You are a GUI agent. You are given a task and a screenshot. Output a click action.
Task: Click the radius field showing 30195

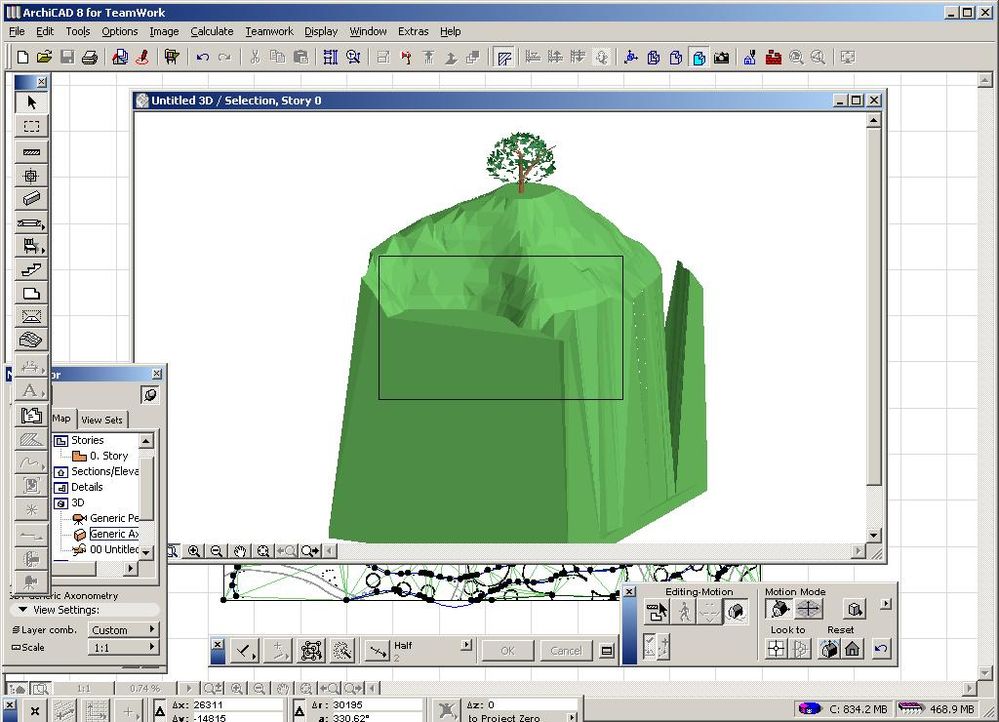pyautogui.click(x=375, y=705)
